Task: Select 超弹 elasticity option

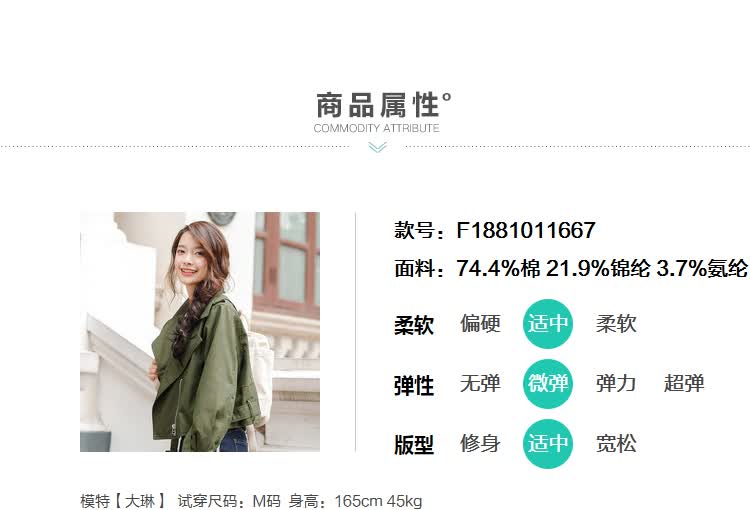Action: click(684, 384)
